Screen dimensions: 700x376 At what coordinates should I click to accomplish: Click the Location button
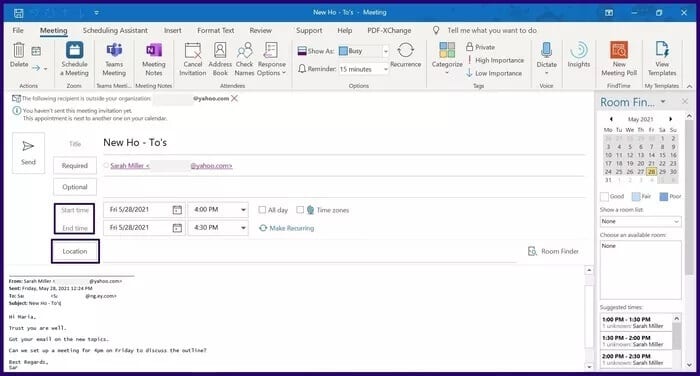(75, 251)
